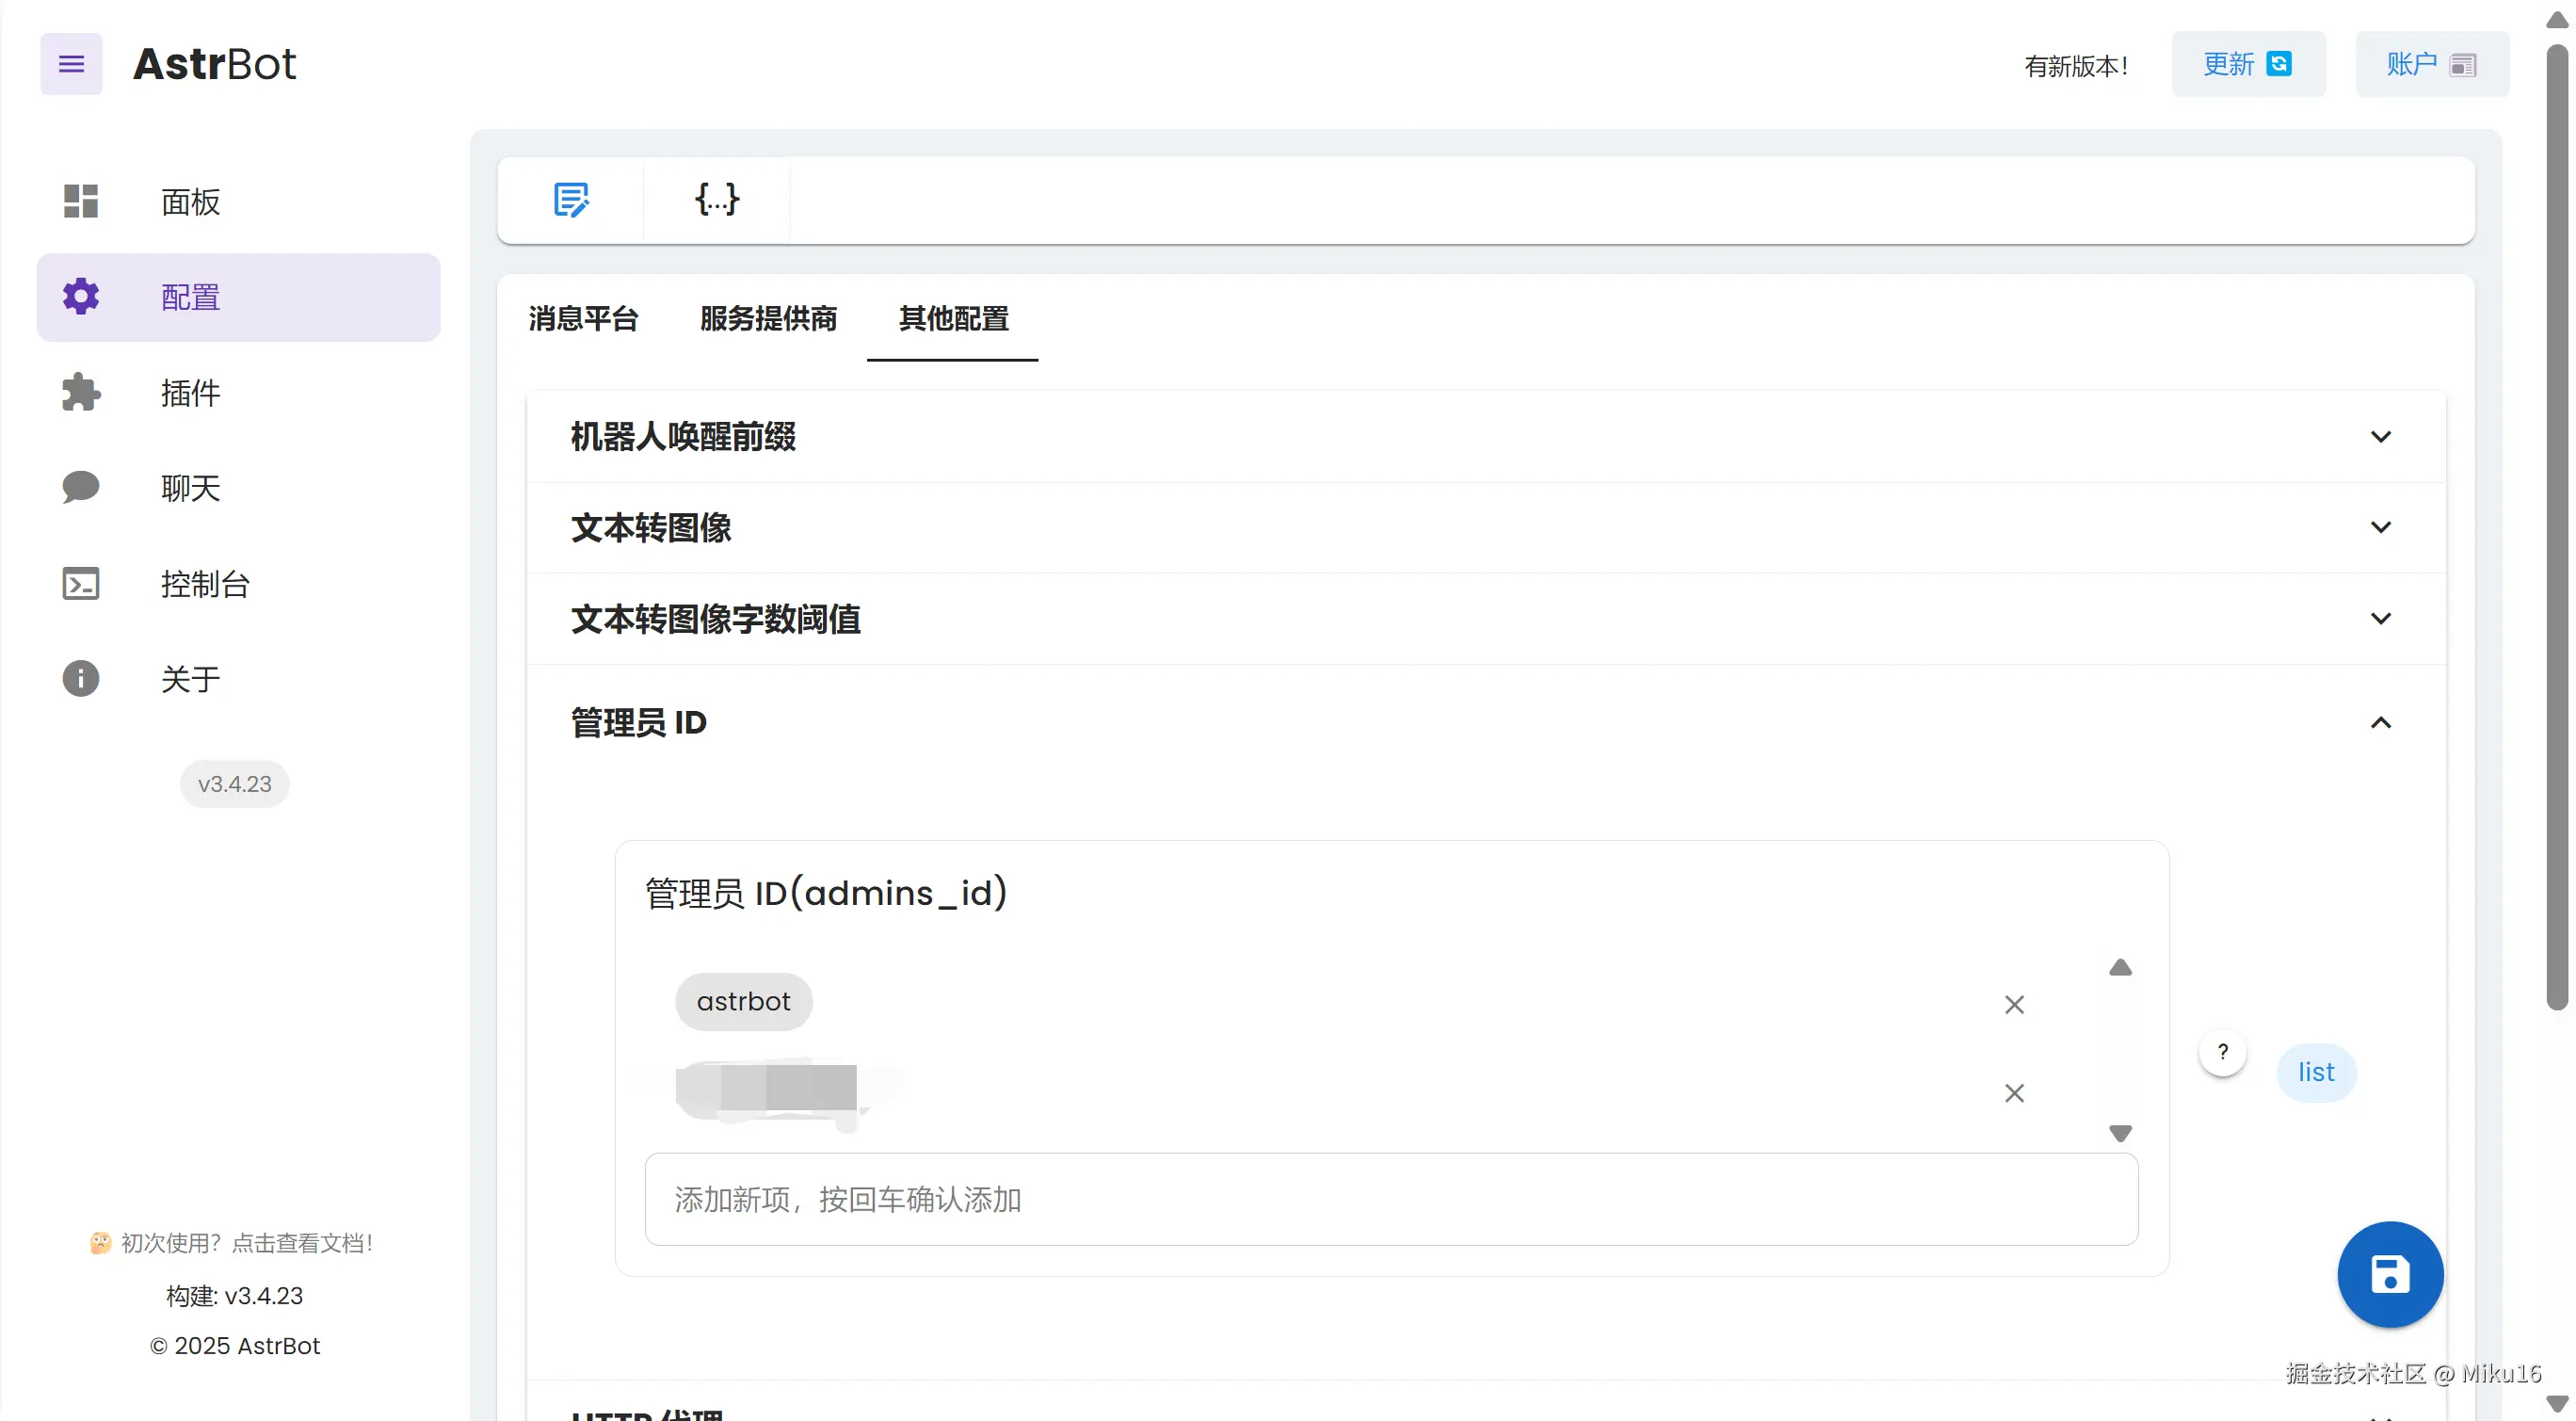Click the add new admin ID field
2576x1421 pixels.
(1390, 1199)
